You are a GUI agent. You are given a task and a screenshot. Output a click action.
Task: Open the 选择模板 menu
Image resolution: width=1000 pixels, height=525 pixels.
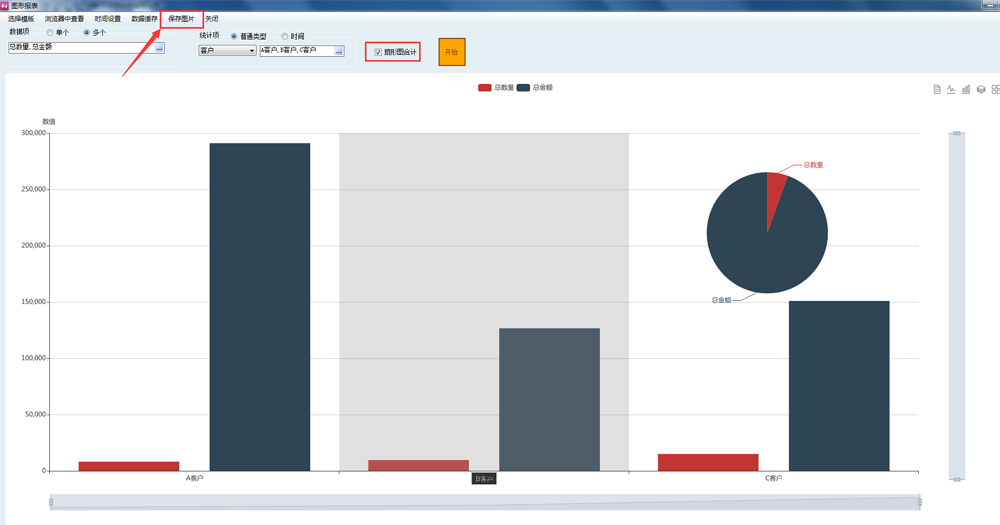[21, 19]
